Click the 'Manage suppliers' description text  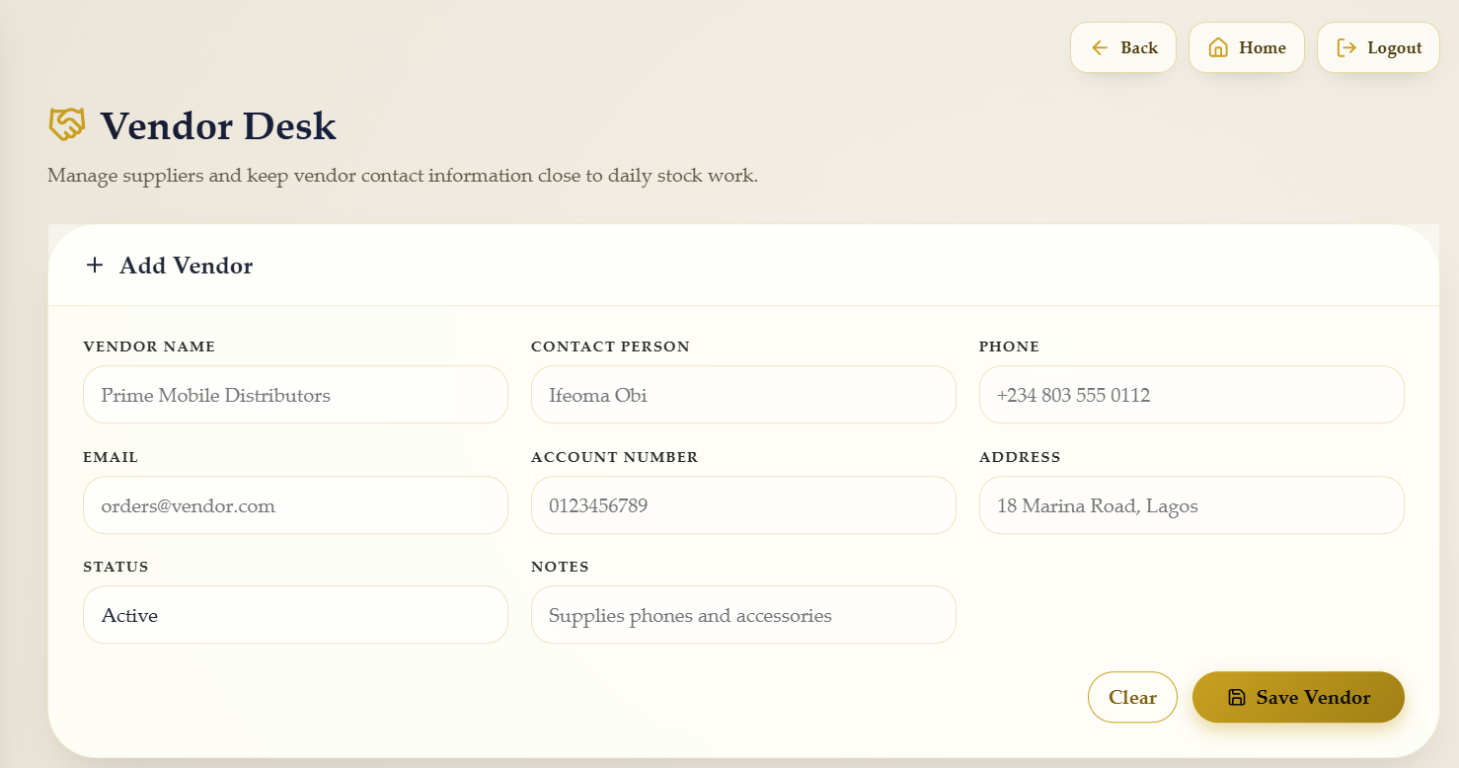tap(402, 176)
